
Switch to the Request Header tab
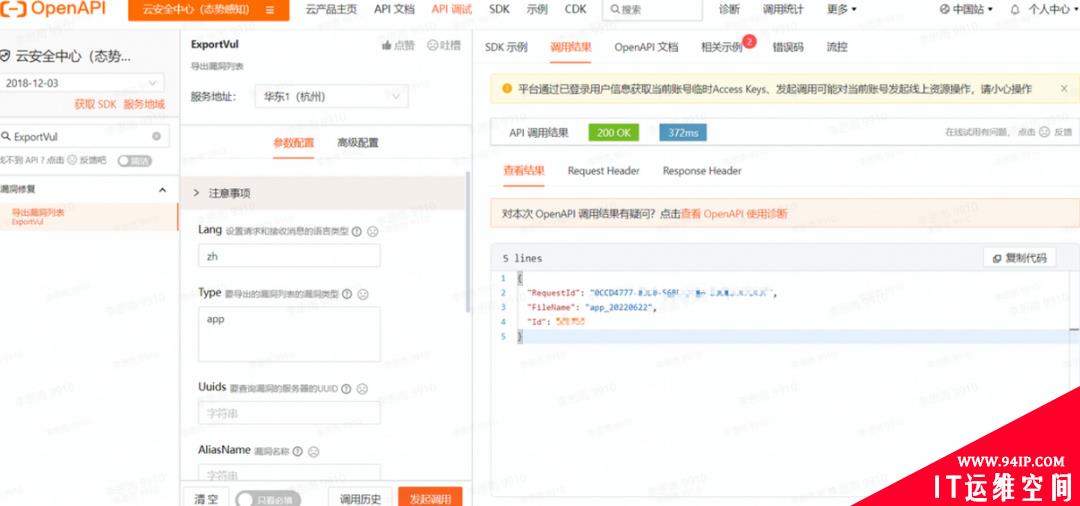point(603,171)
